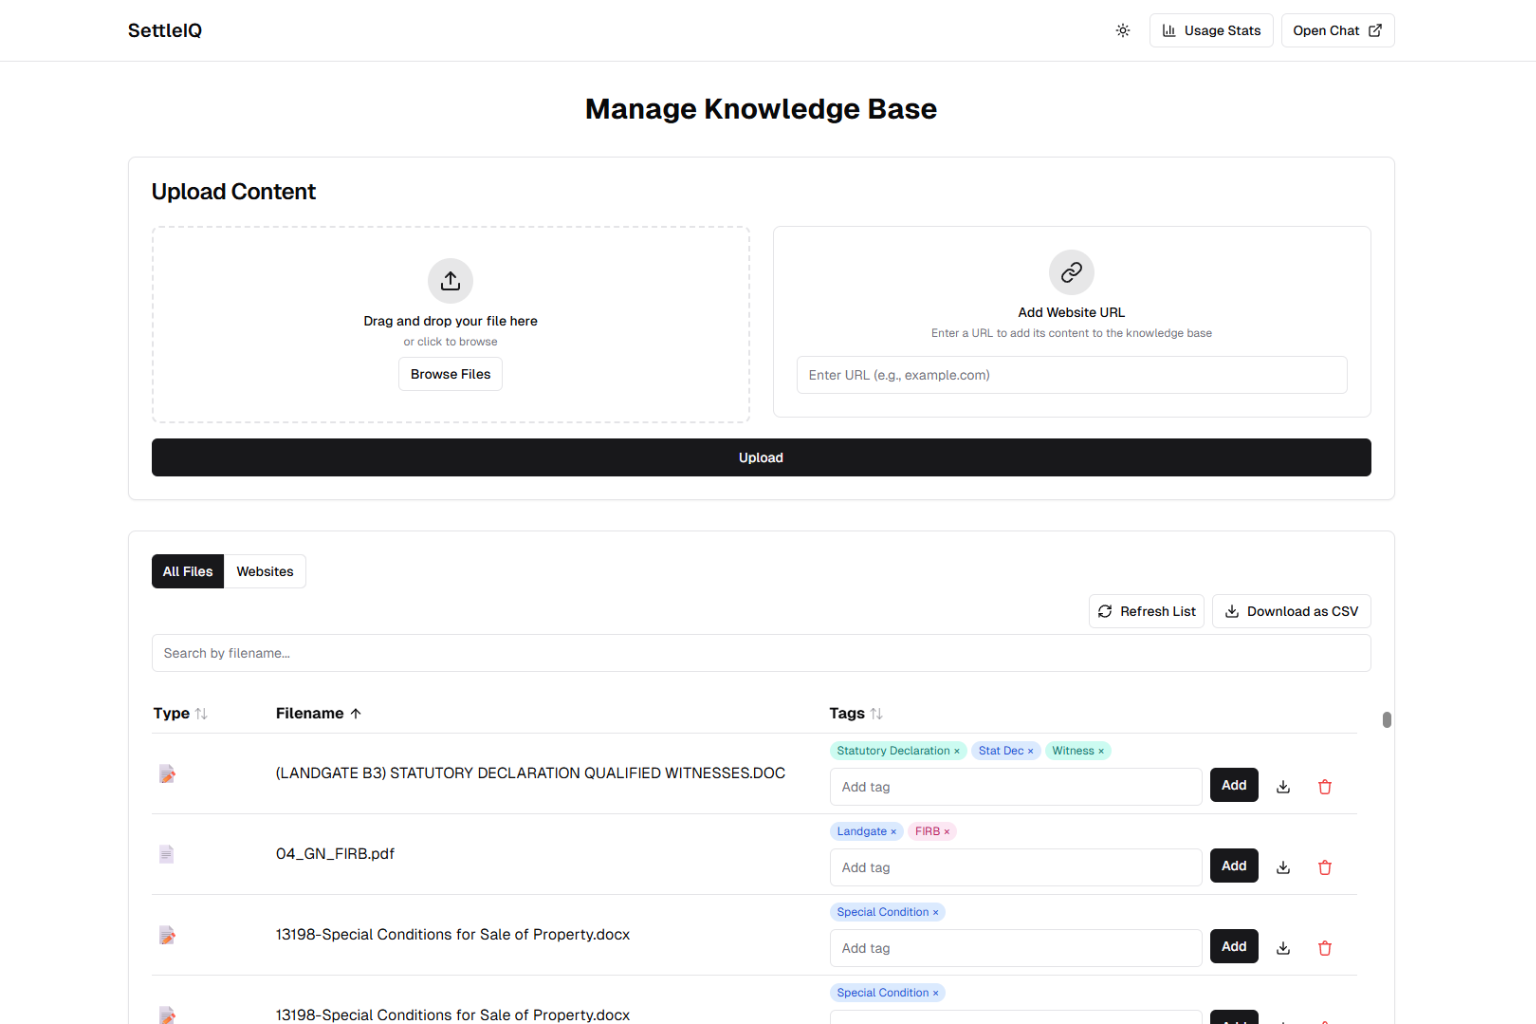Click the external link icon next to Open Chat
Image resolution: width=1536 pixels, height=1024 pixels.
tap(1374, 30)
